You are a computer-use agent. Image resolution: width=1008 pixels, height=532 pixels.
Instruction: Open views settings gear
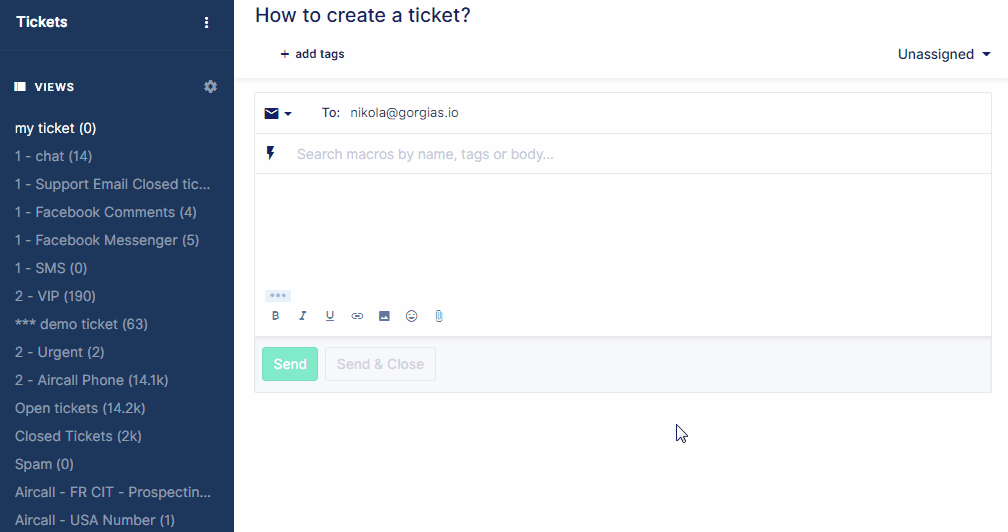click(x=210, y=87)
